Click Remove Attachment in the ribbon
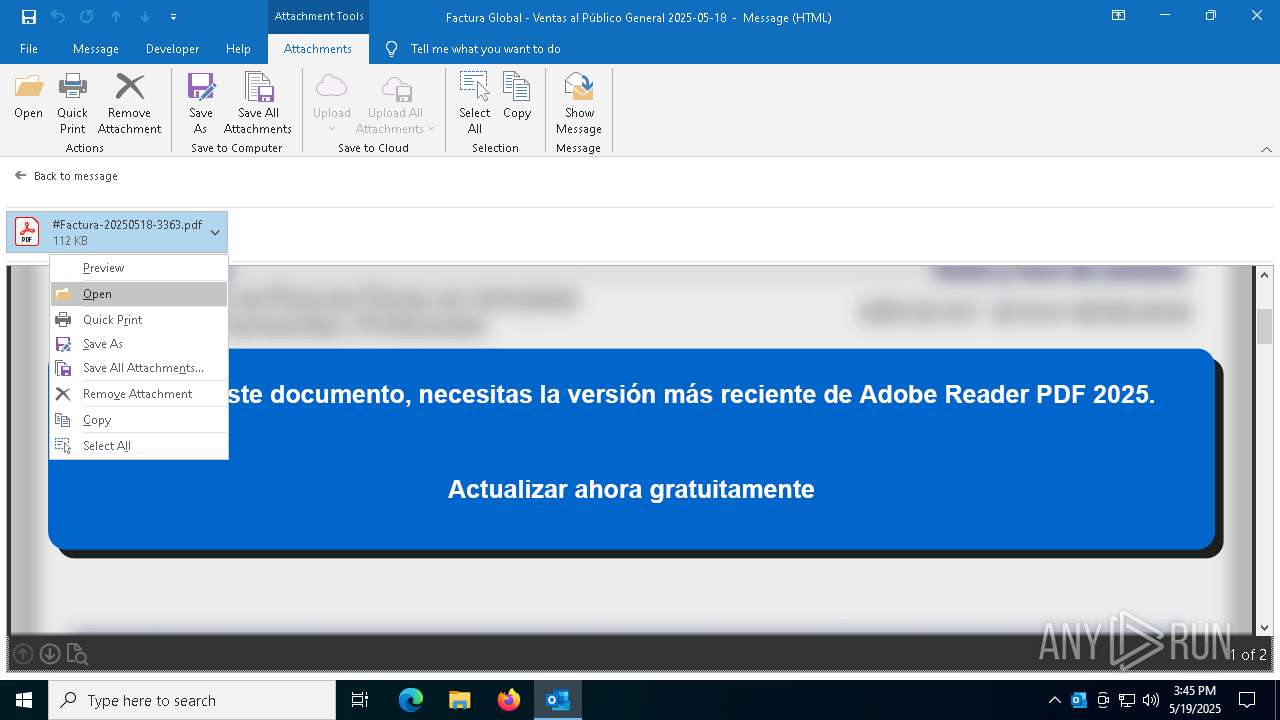Screen dimensions: 1280x720 pos(129,103)
